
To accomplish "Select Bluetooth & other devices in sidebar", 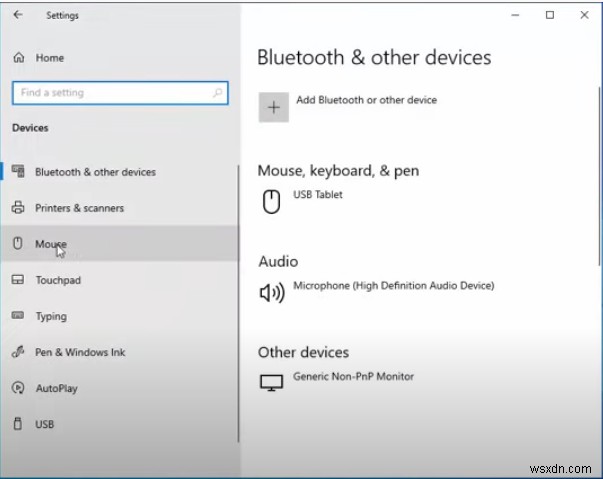I will 95,172.
